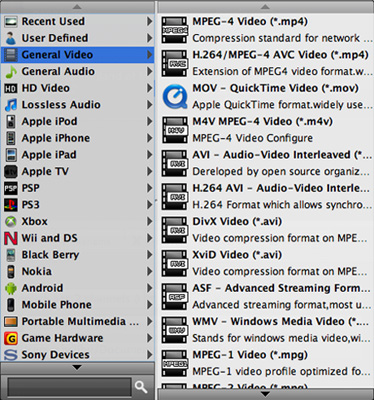Select the Apple TV category

pos(77,172)
